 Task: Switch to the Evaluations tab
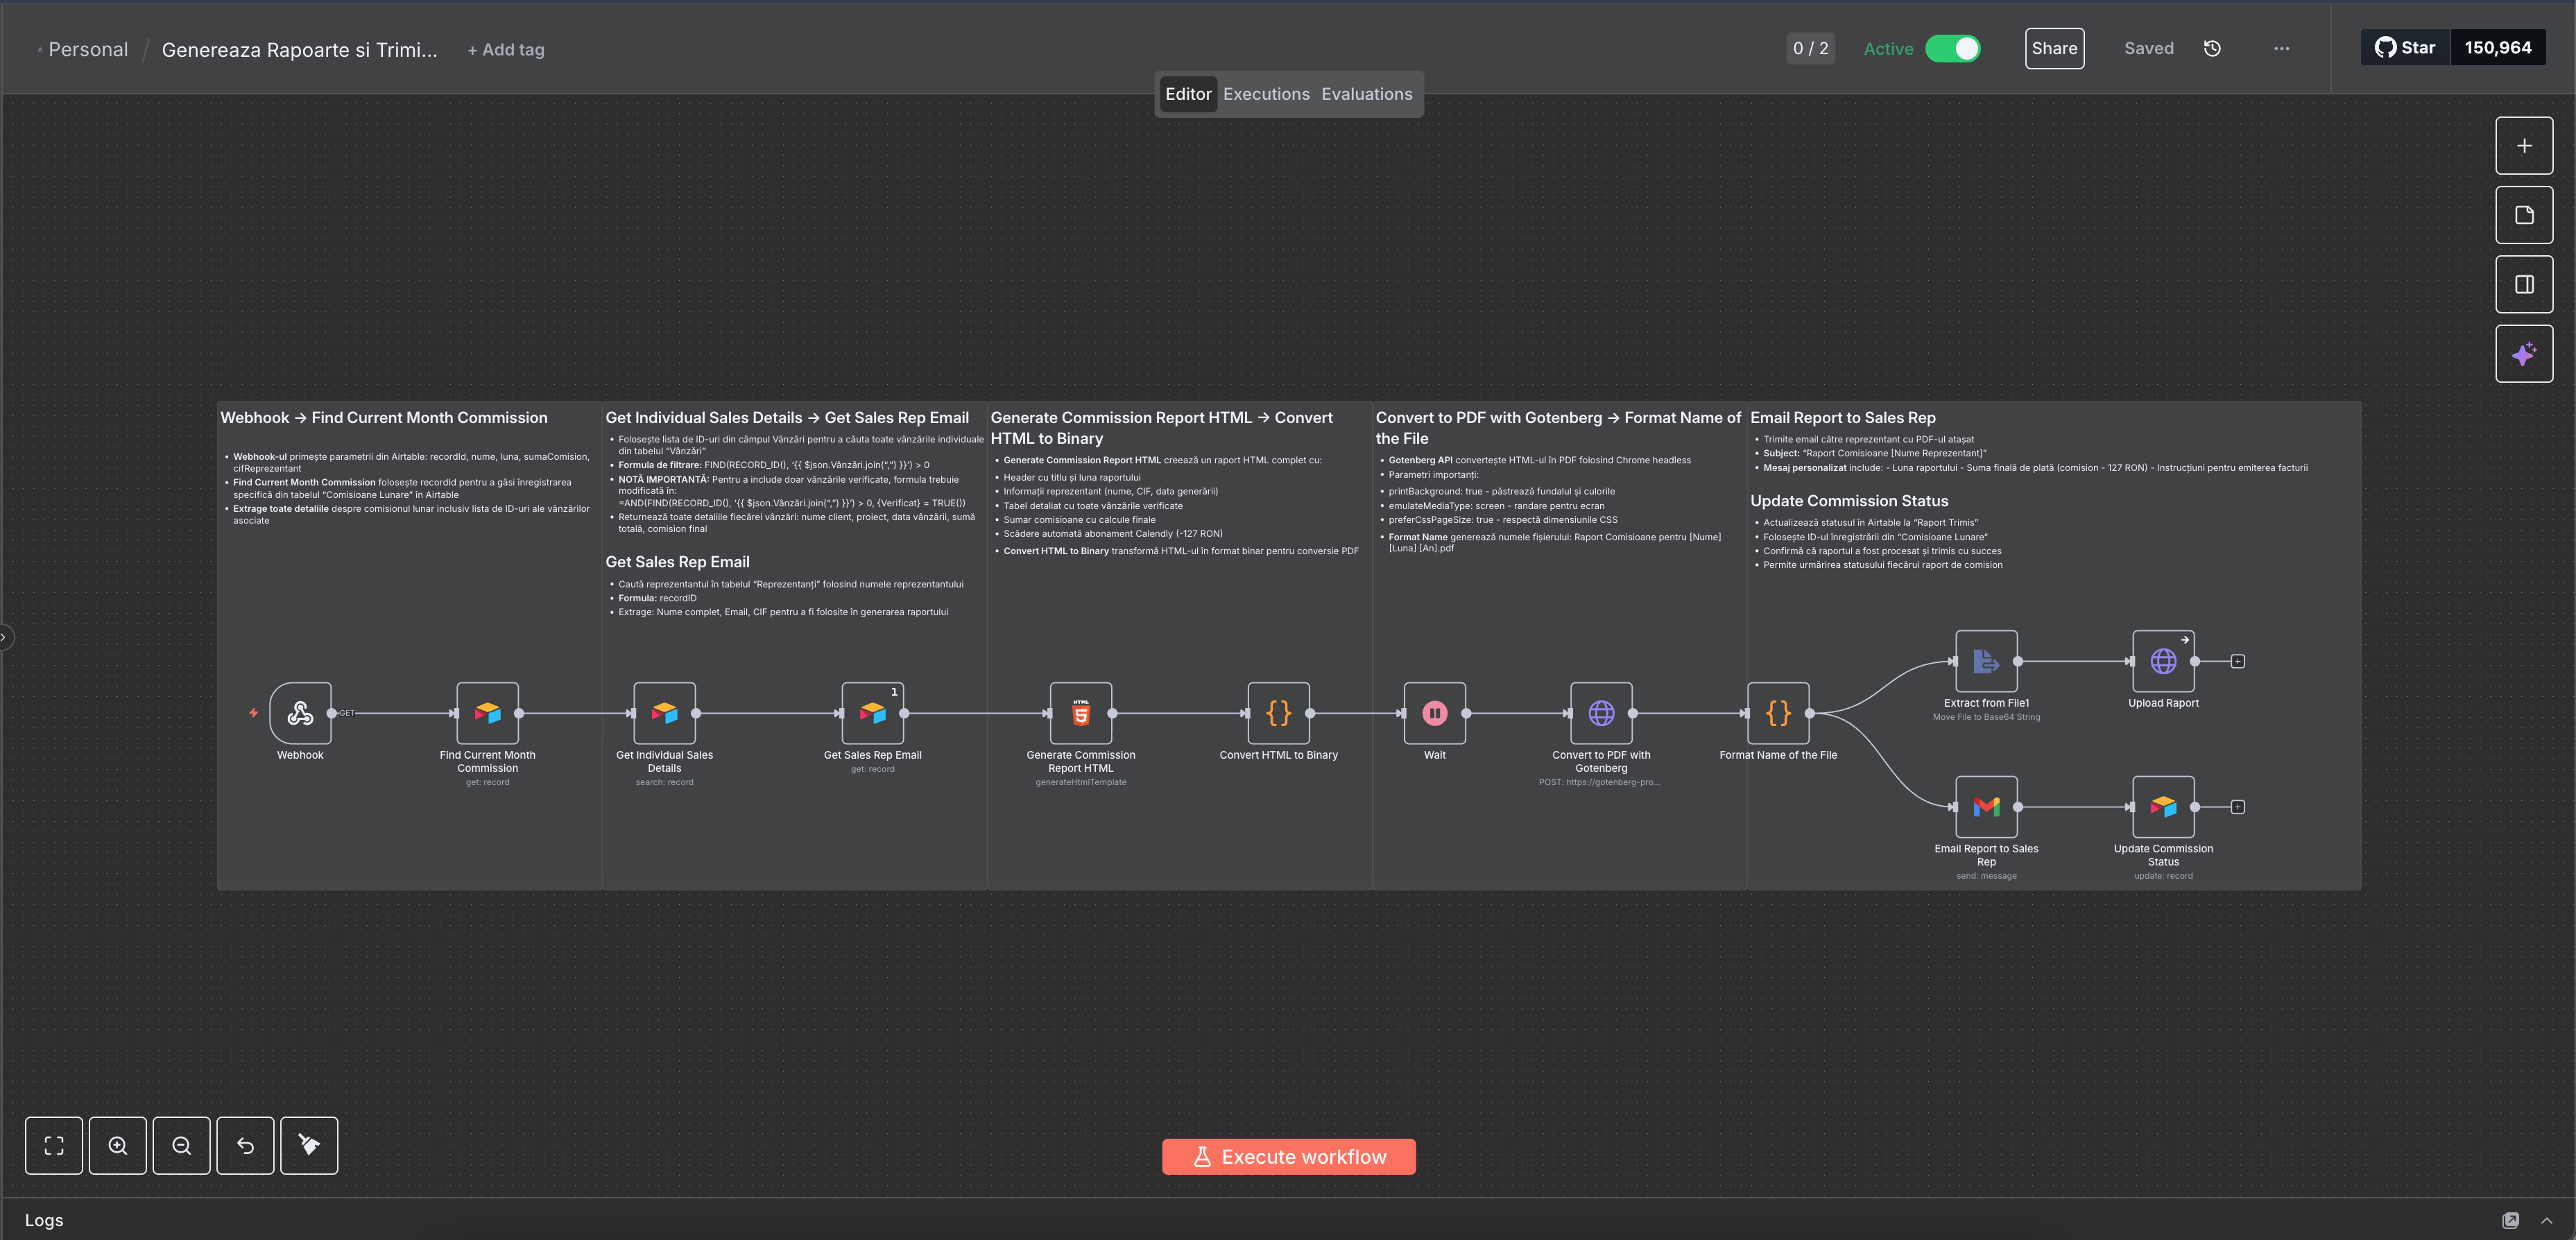(x=1366, y=94)
